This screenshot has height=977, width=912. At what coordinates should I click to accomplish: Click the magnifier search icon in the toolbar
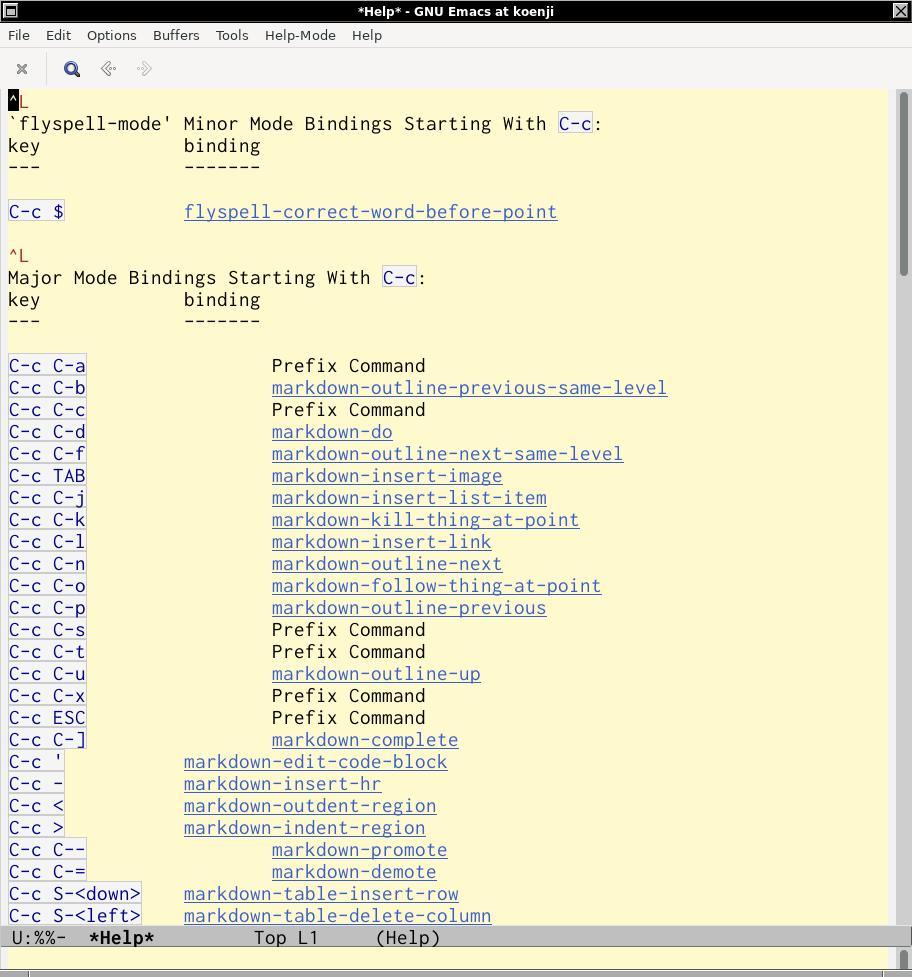click(72, 69)
